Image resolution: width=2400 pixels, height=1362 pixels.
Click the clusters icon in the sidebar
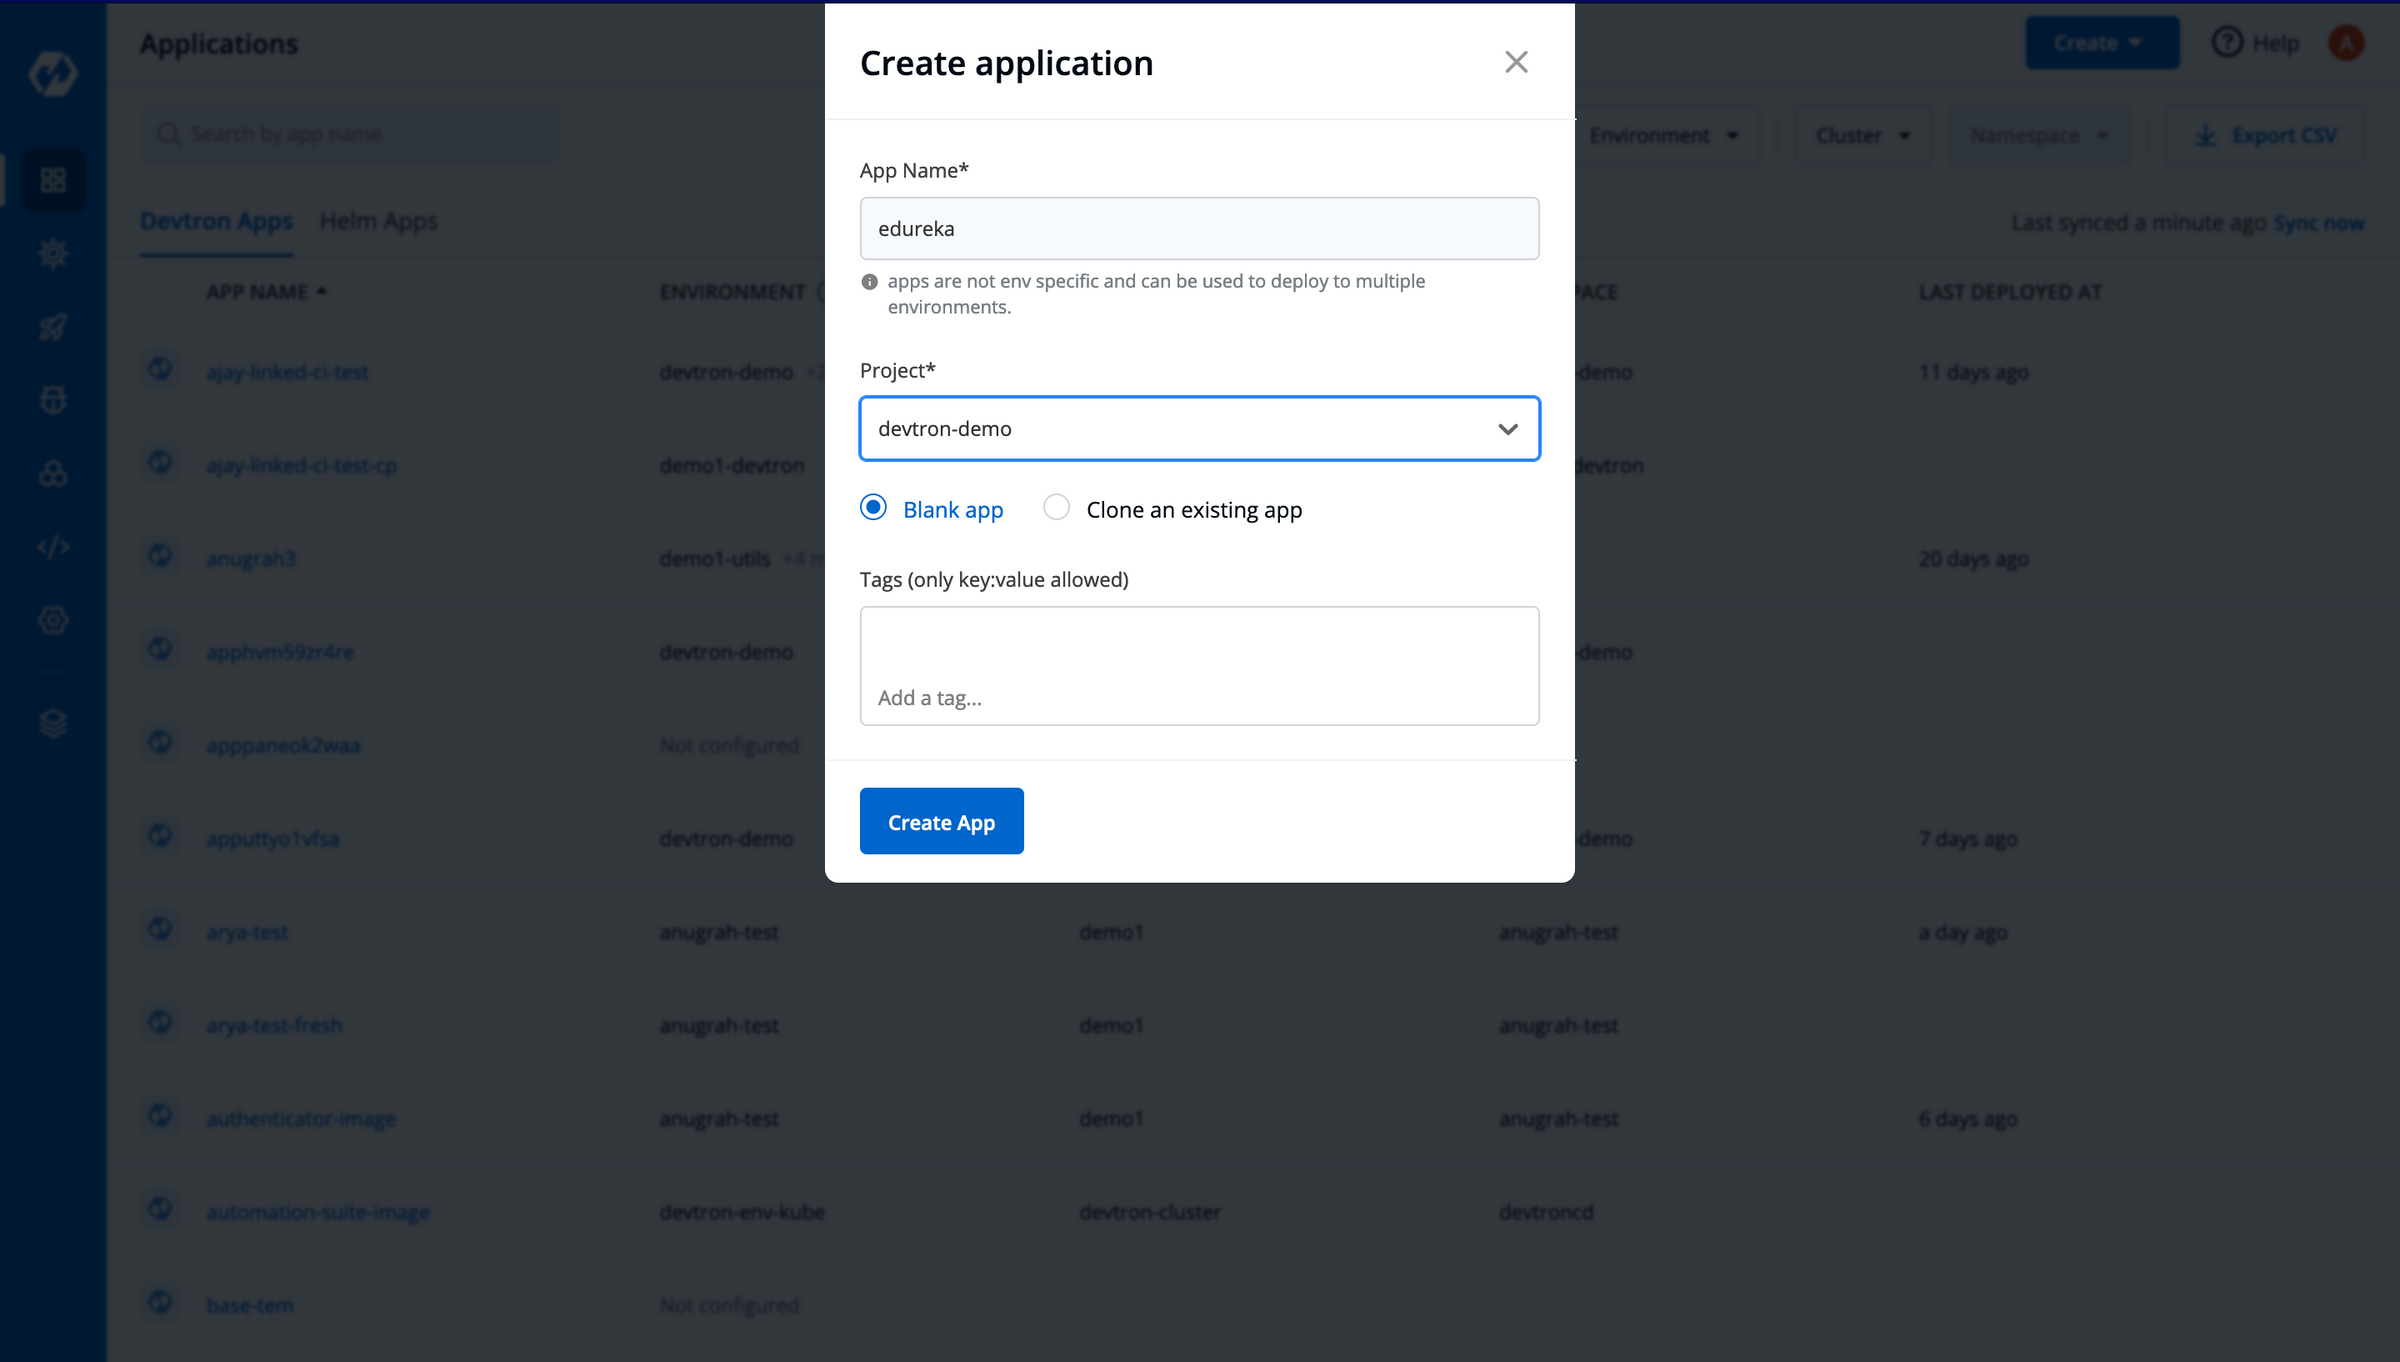[x=54, y=473]
